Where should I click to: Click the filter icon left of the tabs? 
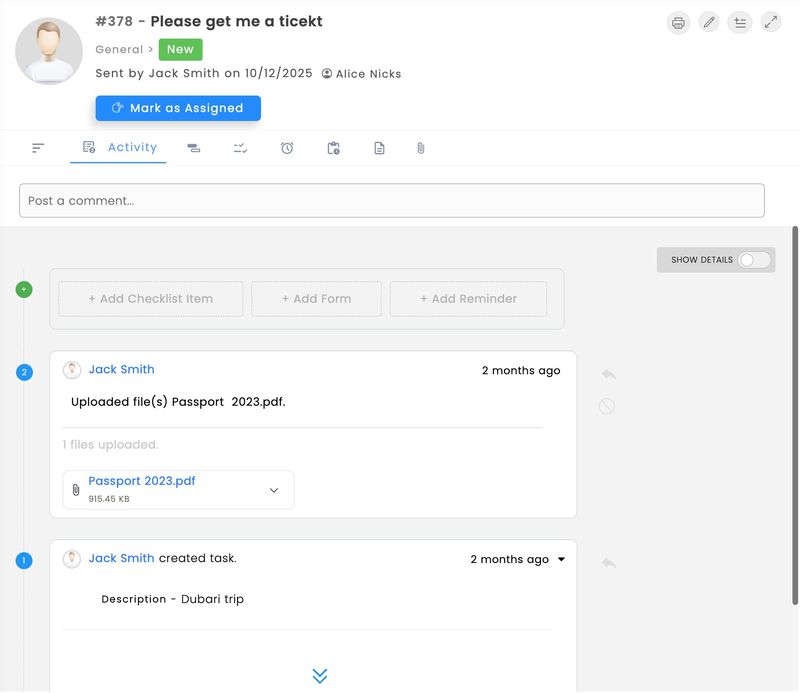click(x=38, y=147)
